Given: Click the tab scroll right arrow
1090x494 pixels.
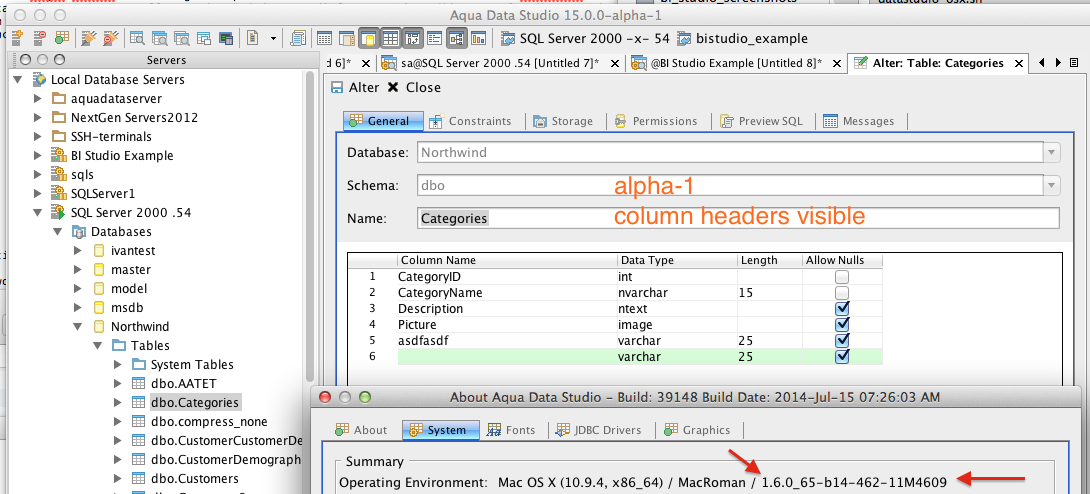Looking at the screenshot, I should tap(1058, 63).
